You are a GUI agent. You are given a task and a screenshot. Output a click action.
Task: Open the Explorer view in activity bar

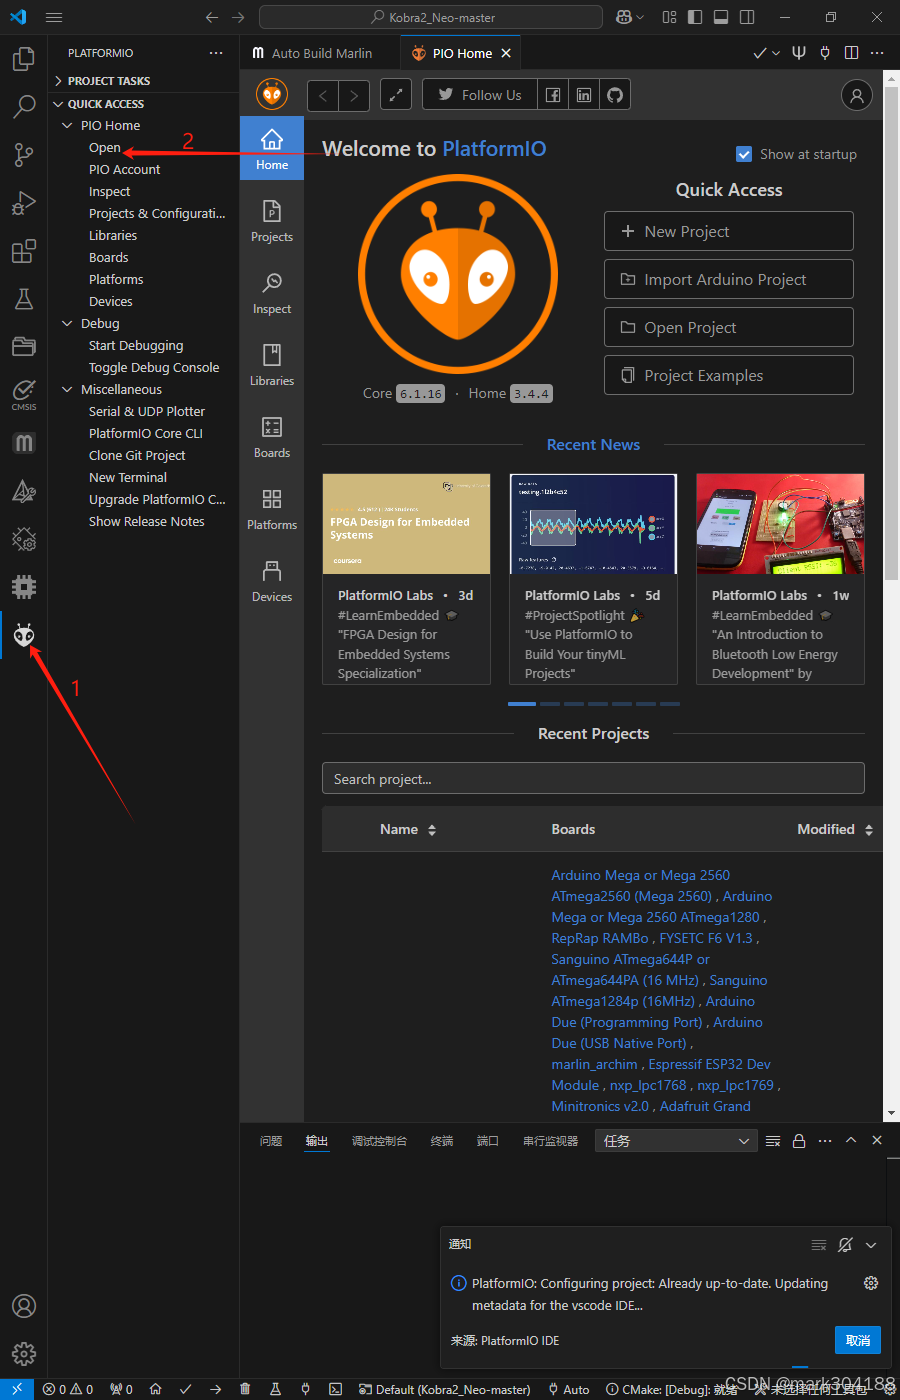tap(23, 59)
